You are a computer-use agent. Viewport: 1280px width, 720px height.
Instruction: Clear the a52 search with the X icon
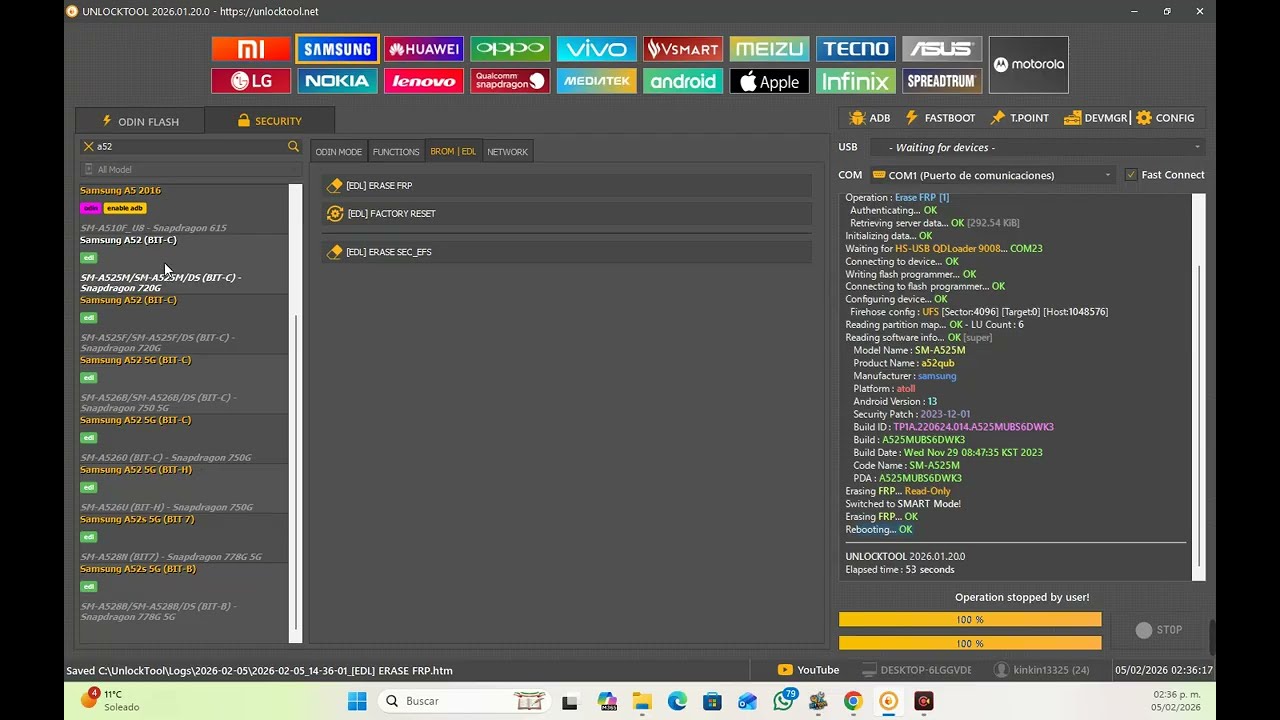click(88, 146)
